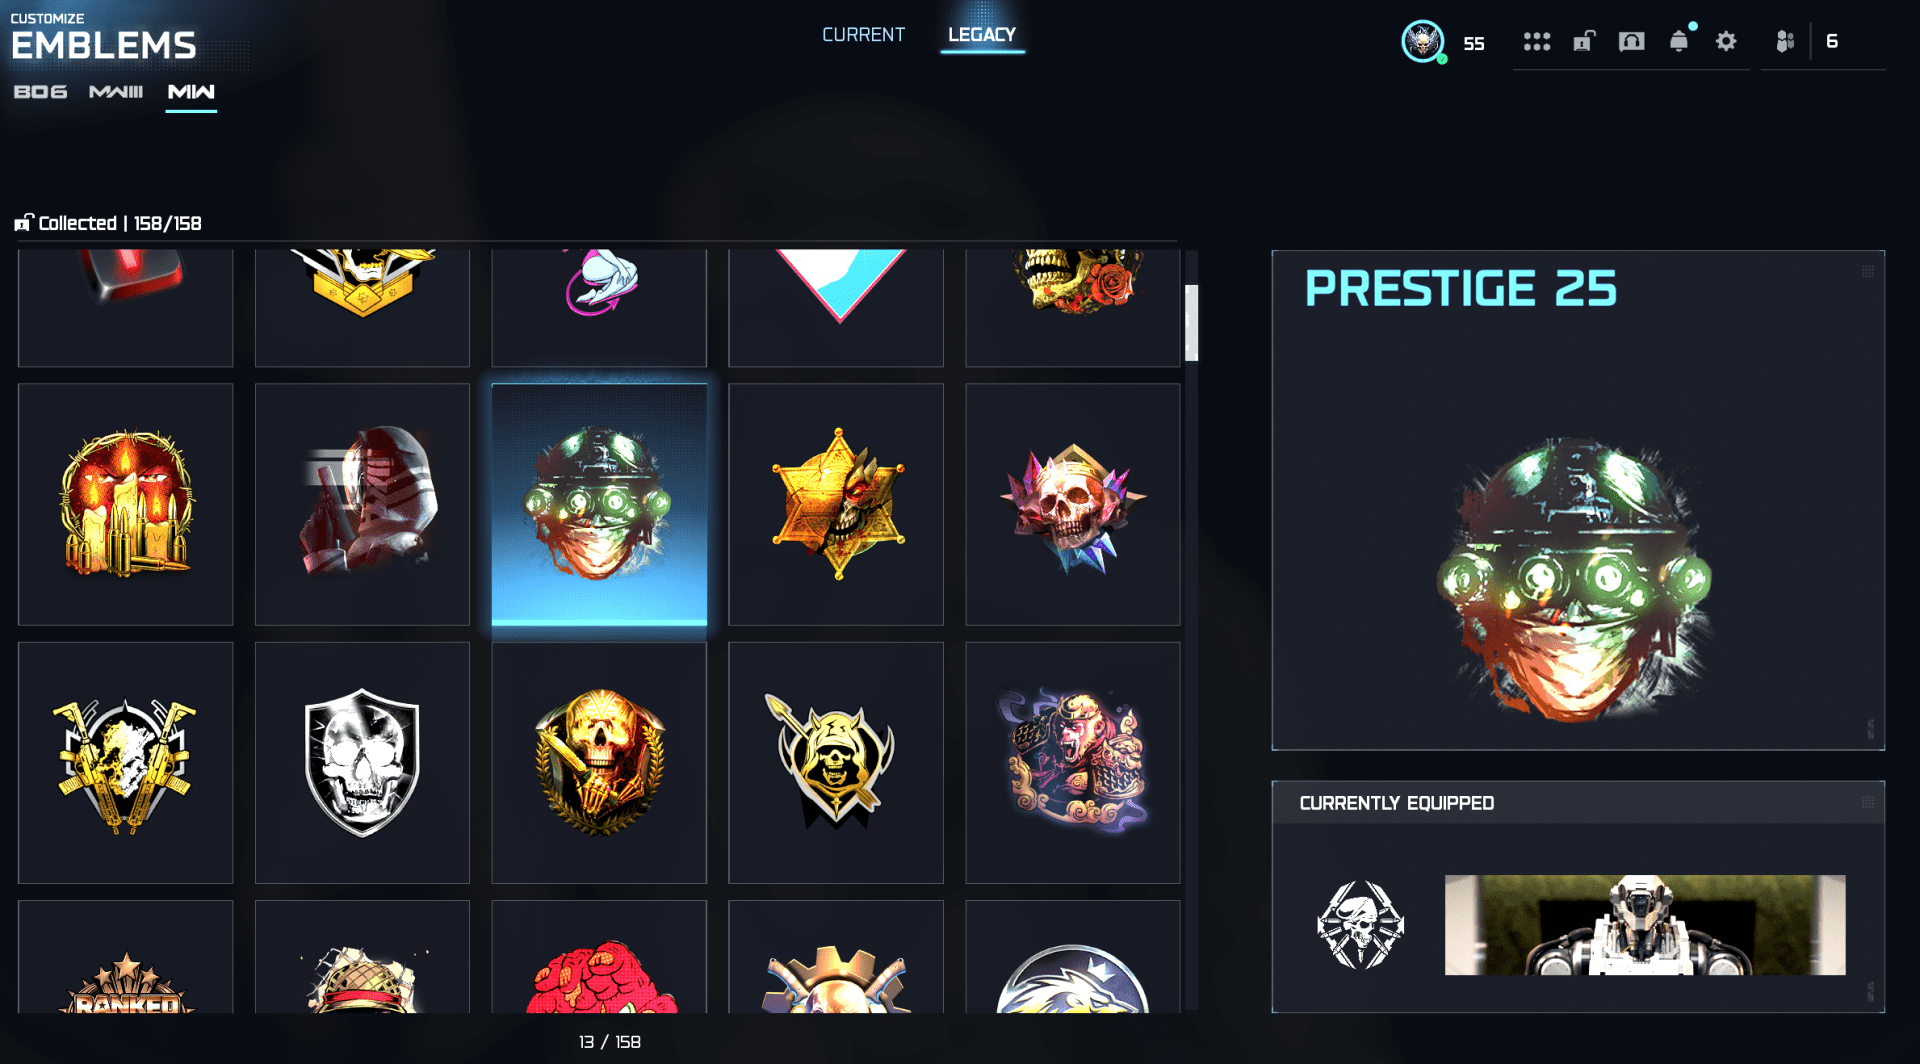Select the MWIII game filter
This screenshot has width=1920, height=1064.
[x=116, y=92]
